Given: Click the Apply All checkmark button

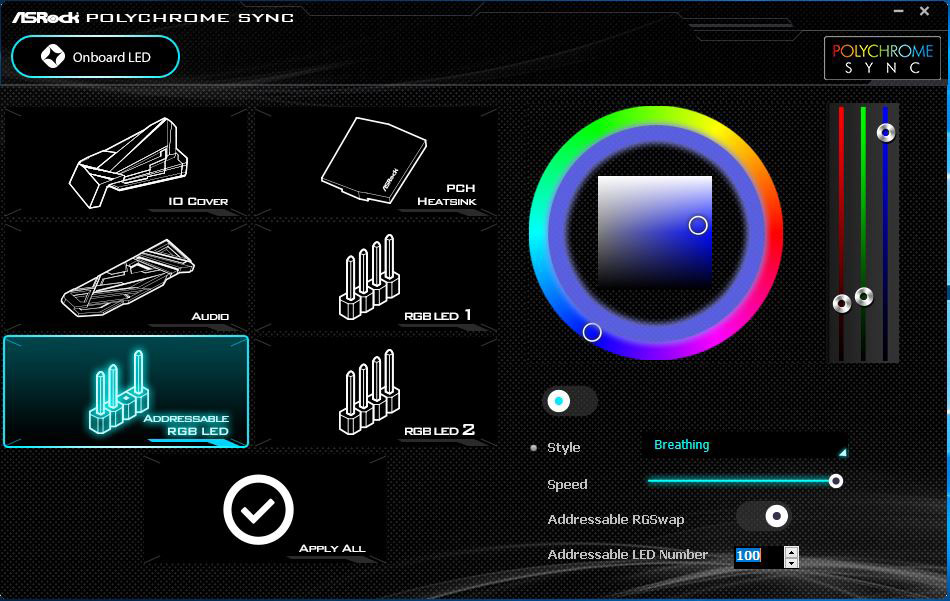Looking at the screenshot, I should [x=259, y=510].
